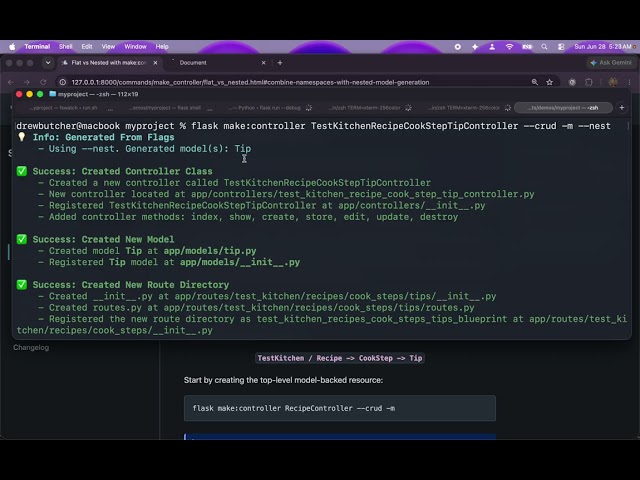Image resolution: width=640 pixels, height=480 pixels.
Task: Click the app/models/tip.py path text
Action: coord(210,251)
